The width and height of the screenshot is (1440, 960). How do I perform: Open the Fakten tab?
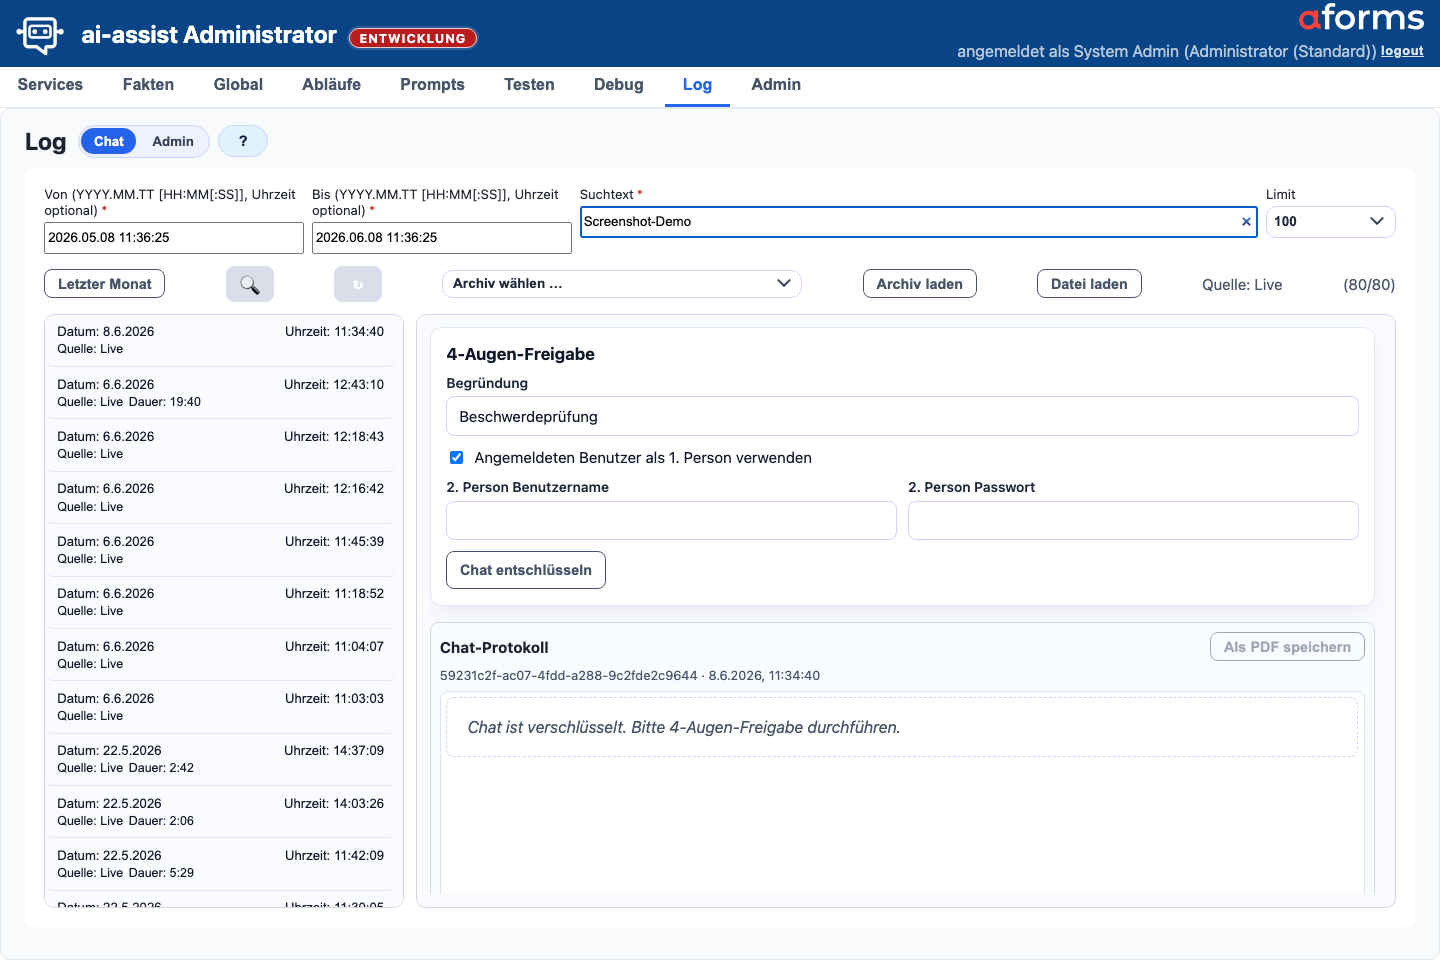148,85
